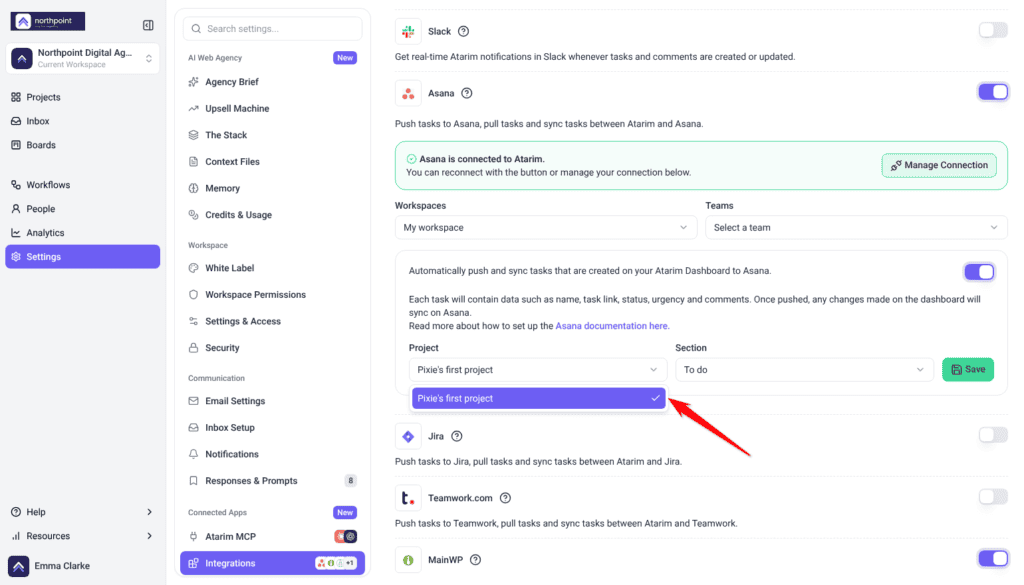Screen dimensions: 1024x585
Task: Open the Teams Select a team dropdown
Action: click(x=856, y=228)
